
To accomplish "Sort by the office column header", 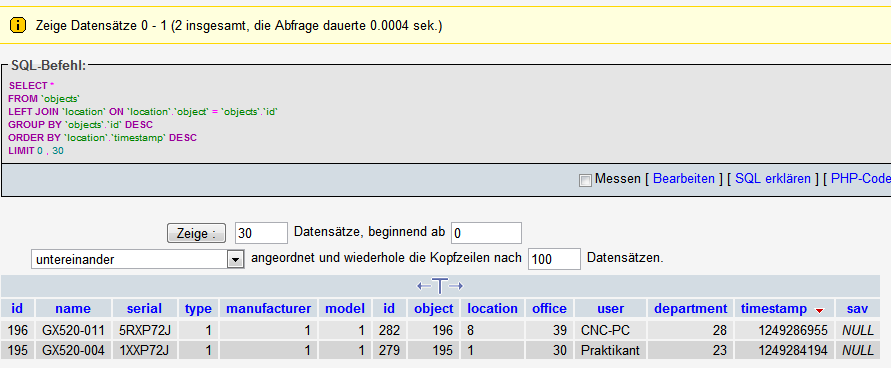I will [x=549, y=308].
